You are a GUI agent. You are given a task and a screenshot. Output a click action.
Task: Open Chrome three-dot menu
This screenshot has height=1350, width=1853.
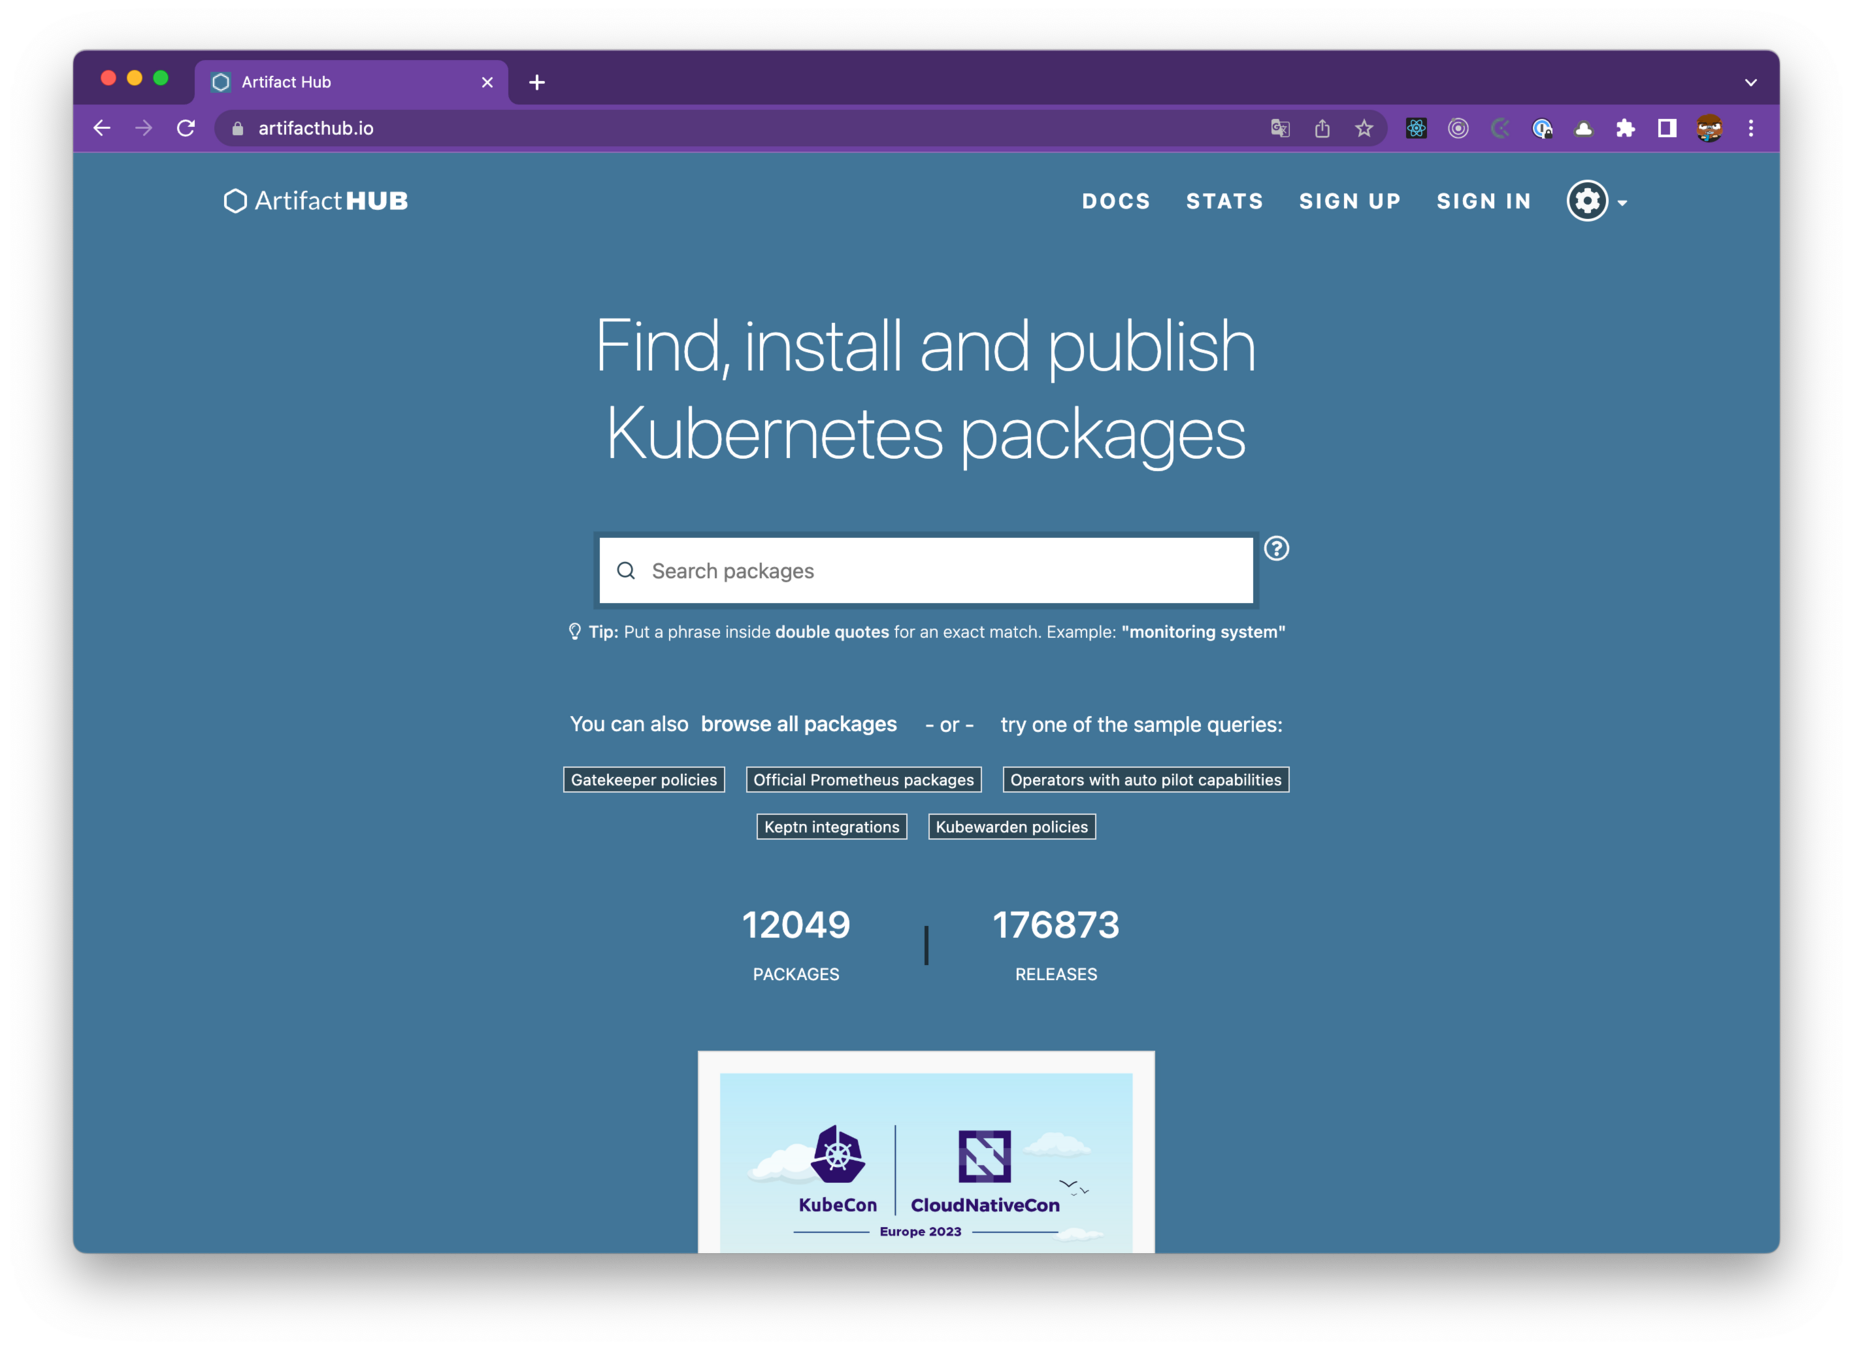coord(1751,128)
